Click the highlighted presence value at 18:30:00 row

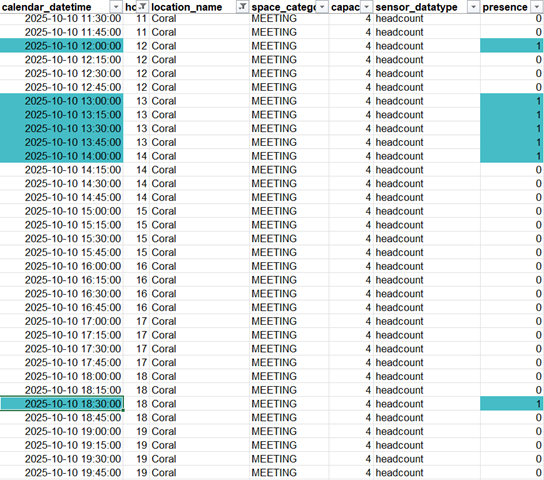(x=512, y=404)
